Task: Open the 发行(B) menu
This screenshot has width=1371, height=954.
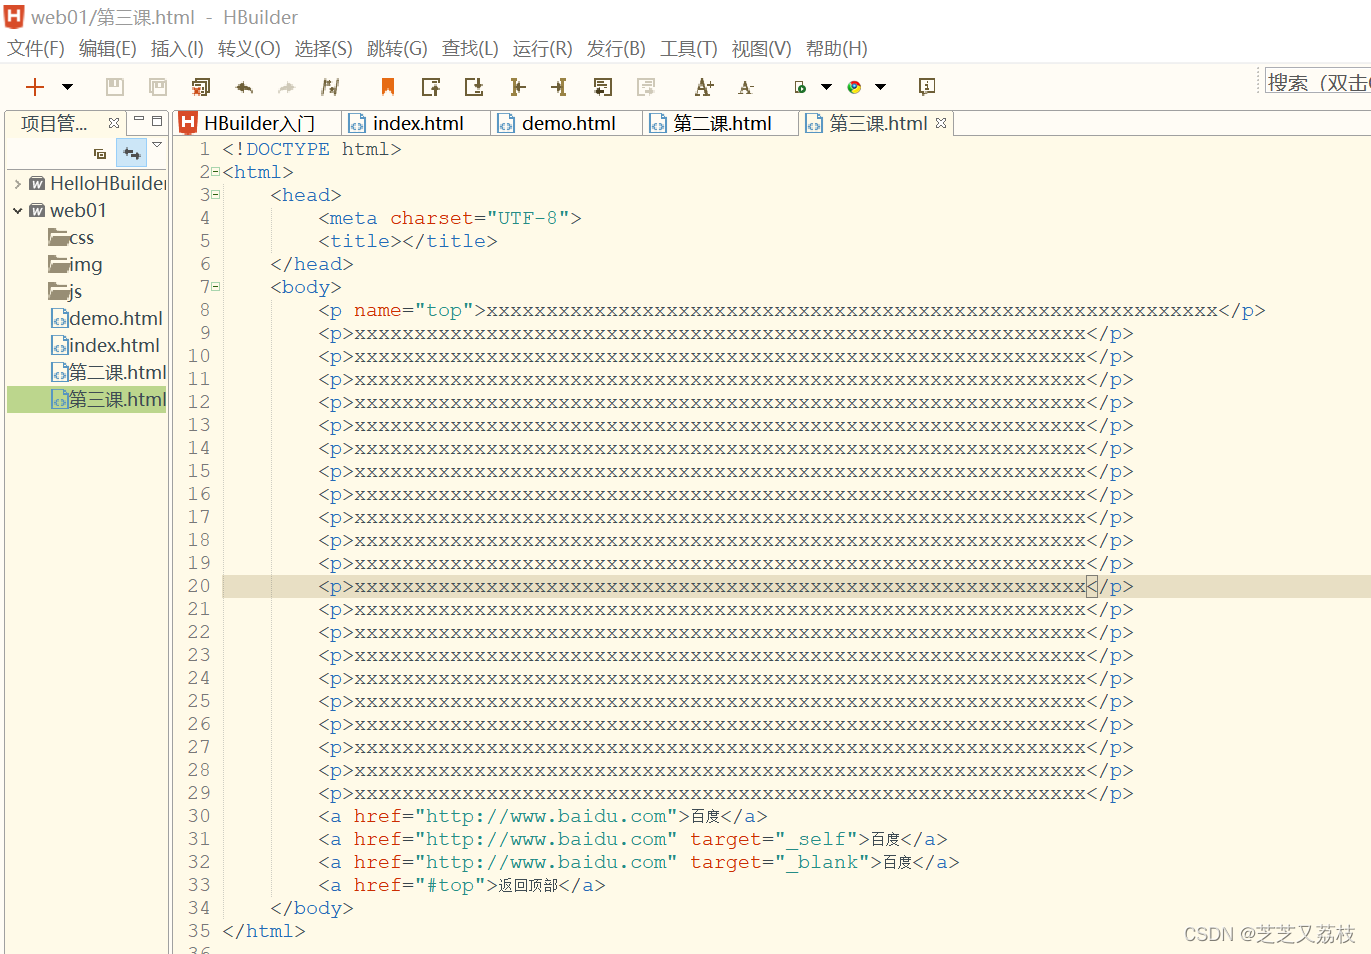Action: (x=616, y=48)
